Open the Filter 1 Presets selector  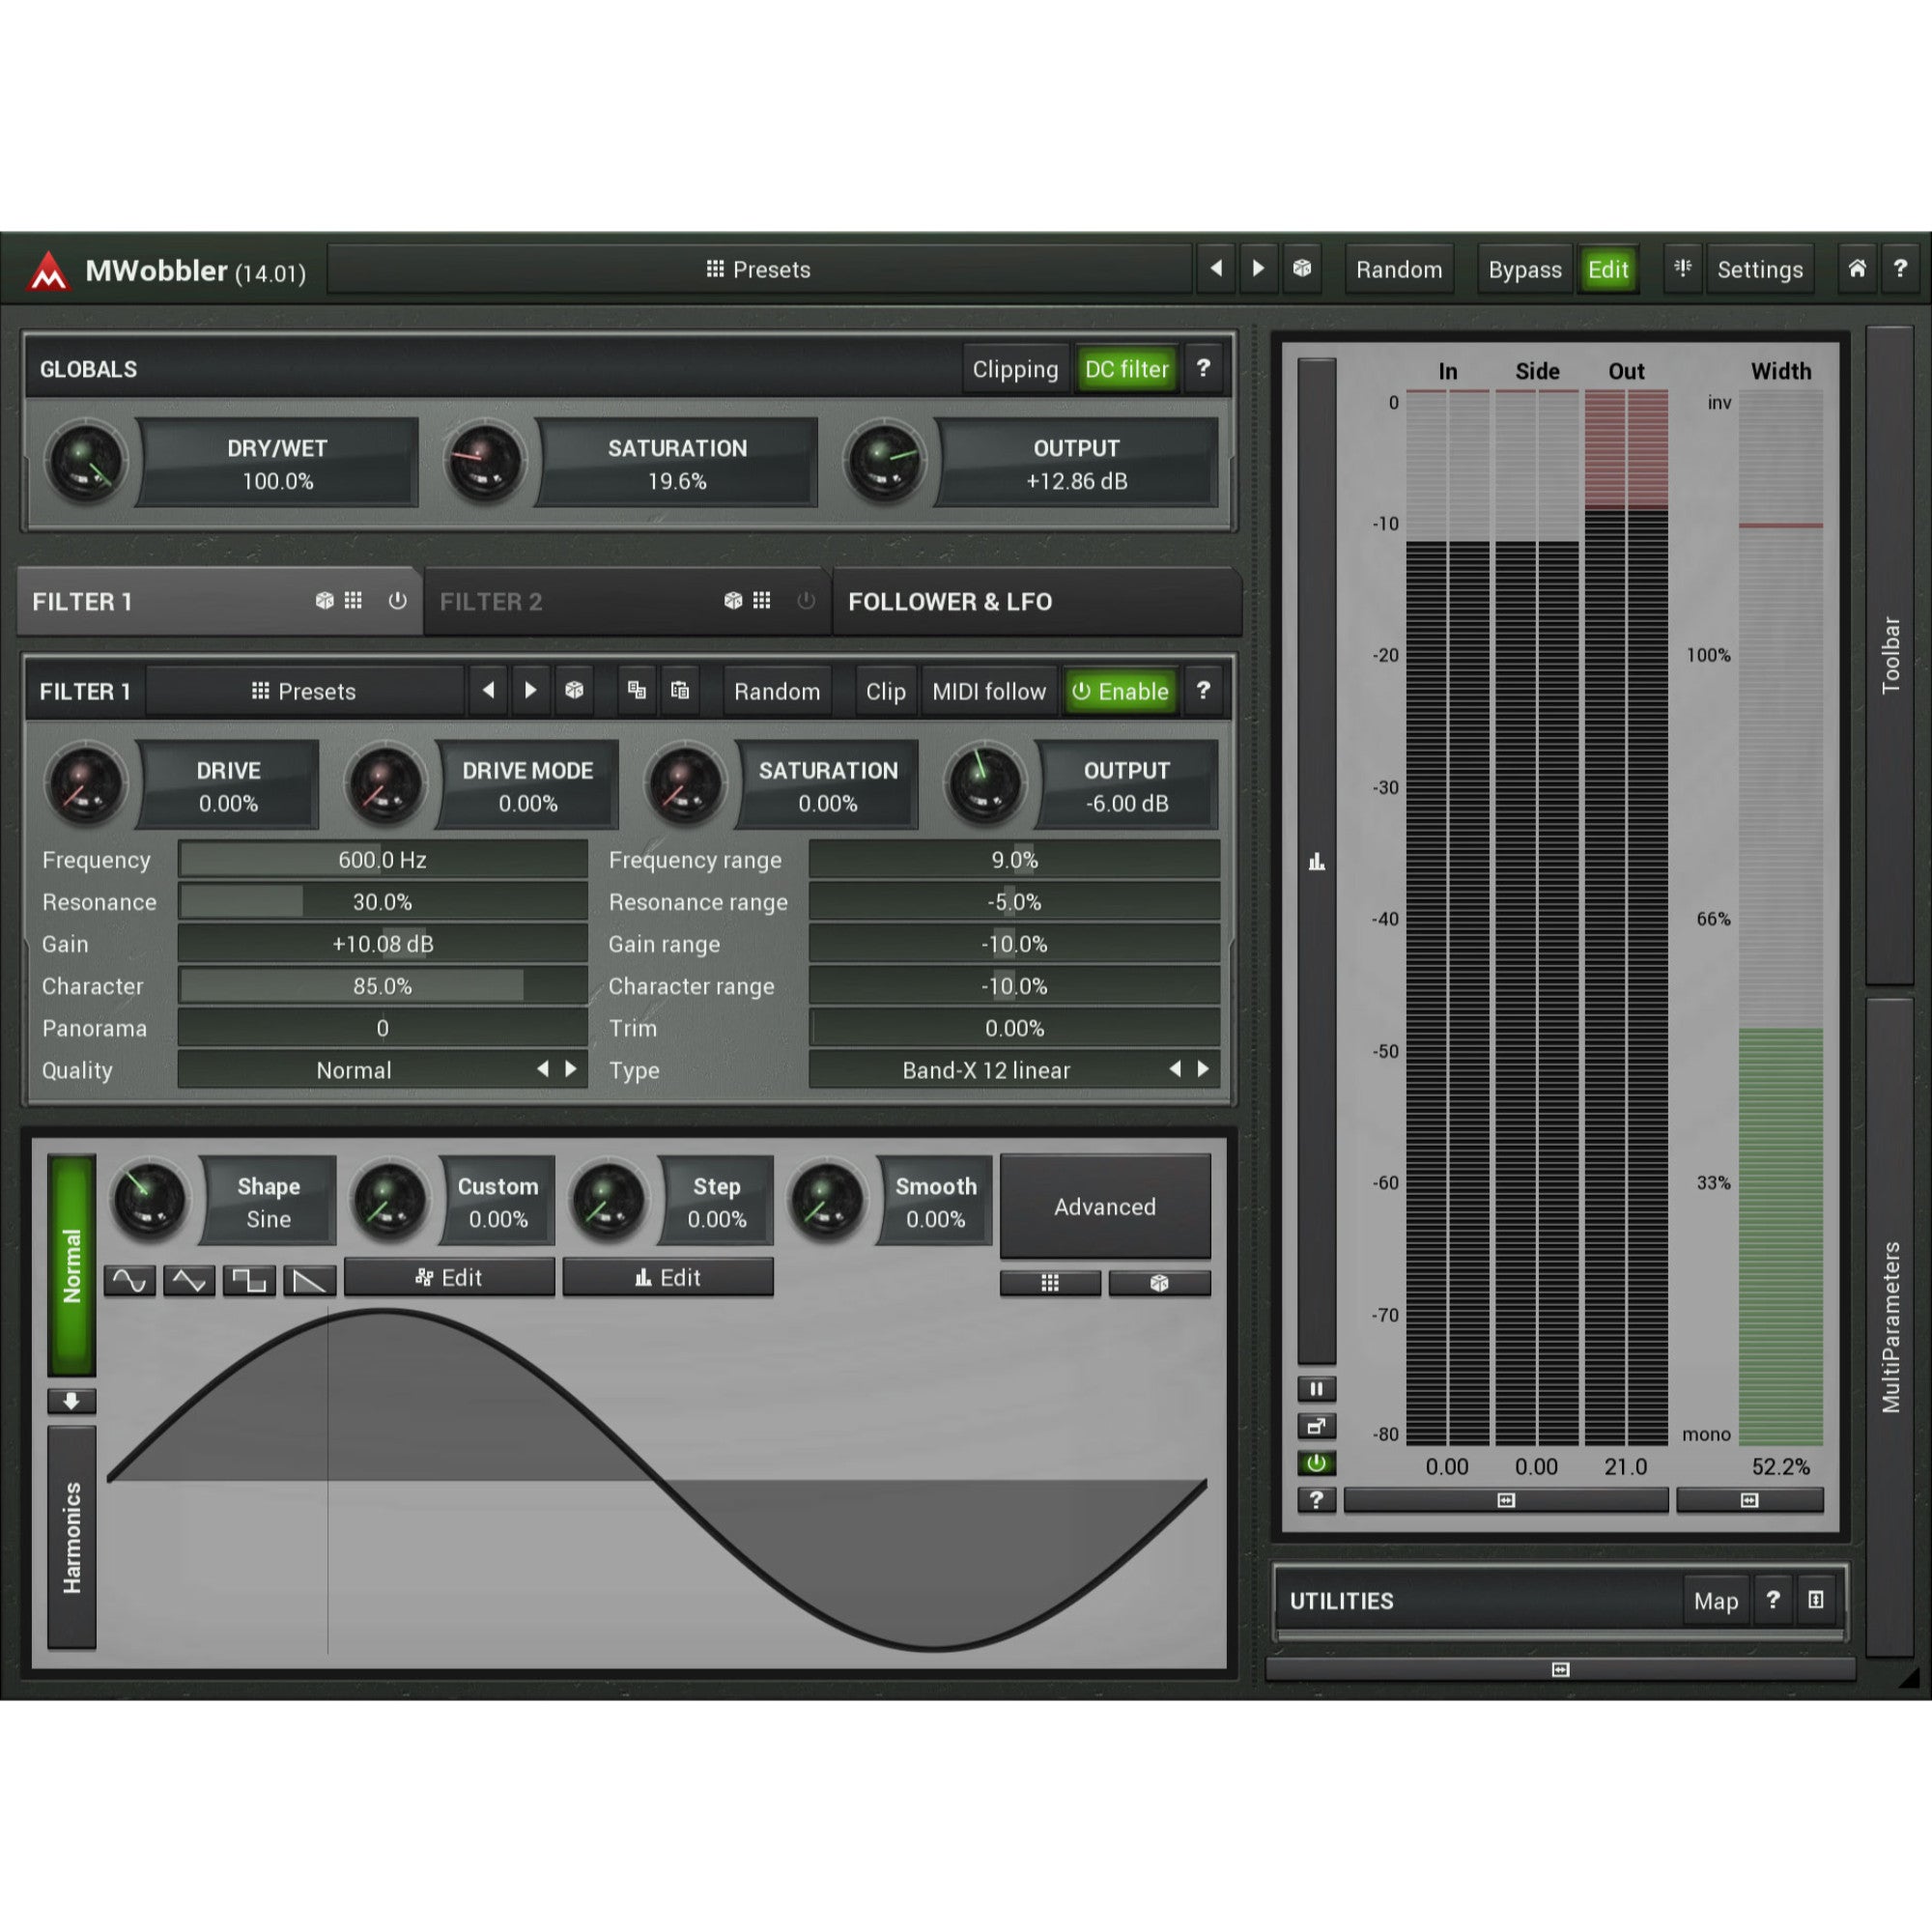coord(305,691)
